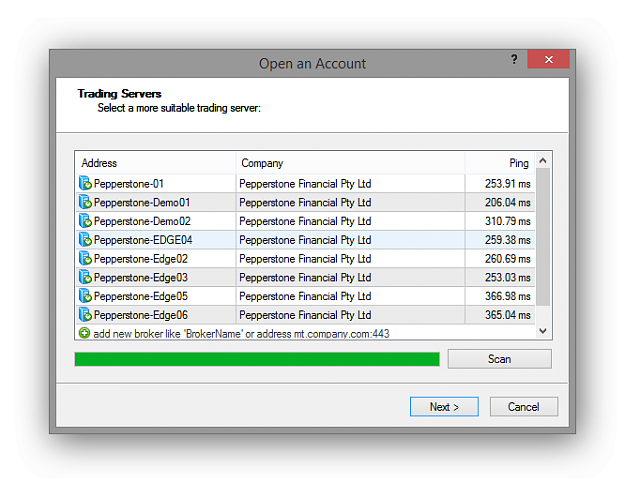Click the server icon beside Pepperstone-Edge06
Image resolution: width=625 pixels, height=483 pixels.
tap(85, 314)
